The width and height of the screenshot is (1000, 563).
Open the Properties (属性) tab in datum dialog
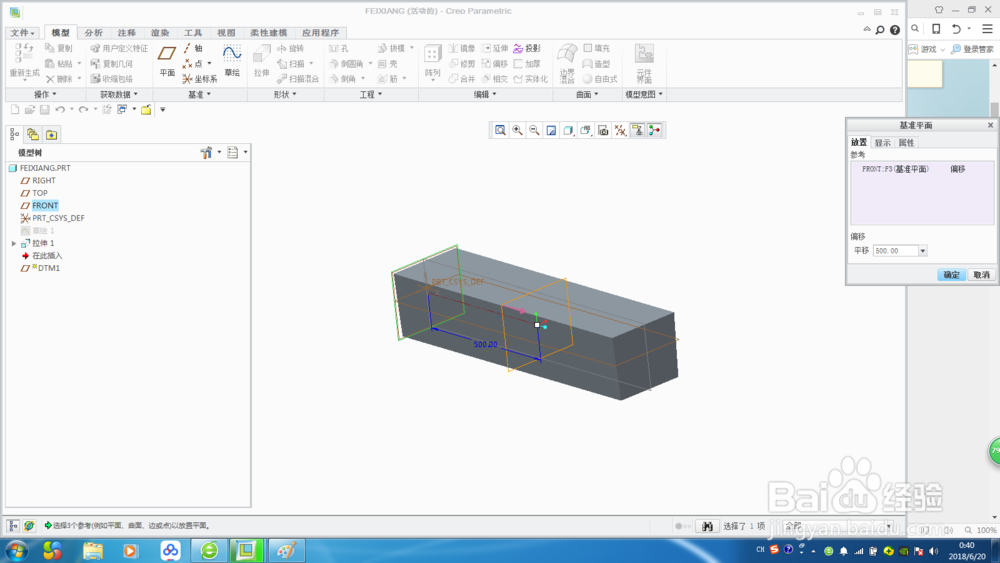906,143
